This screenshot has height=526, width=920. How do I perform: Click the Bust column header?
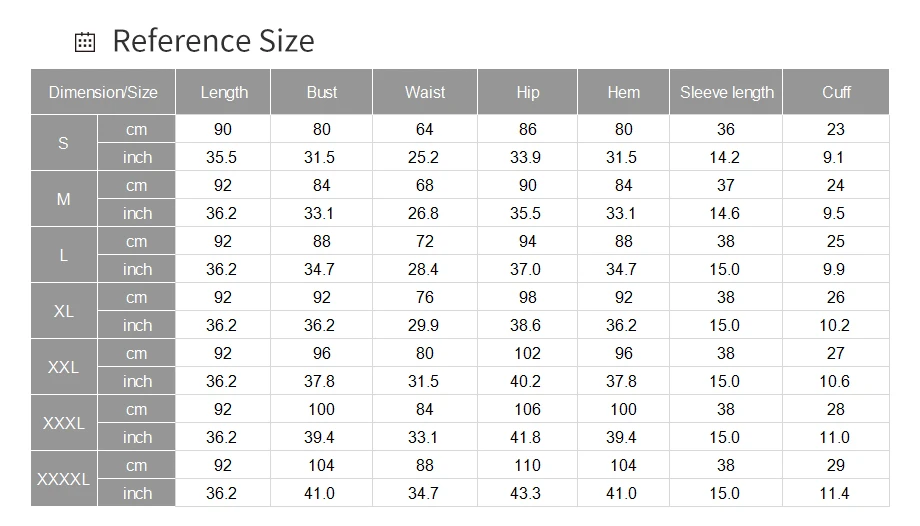tap(322, 92)
